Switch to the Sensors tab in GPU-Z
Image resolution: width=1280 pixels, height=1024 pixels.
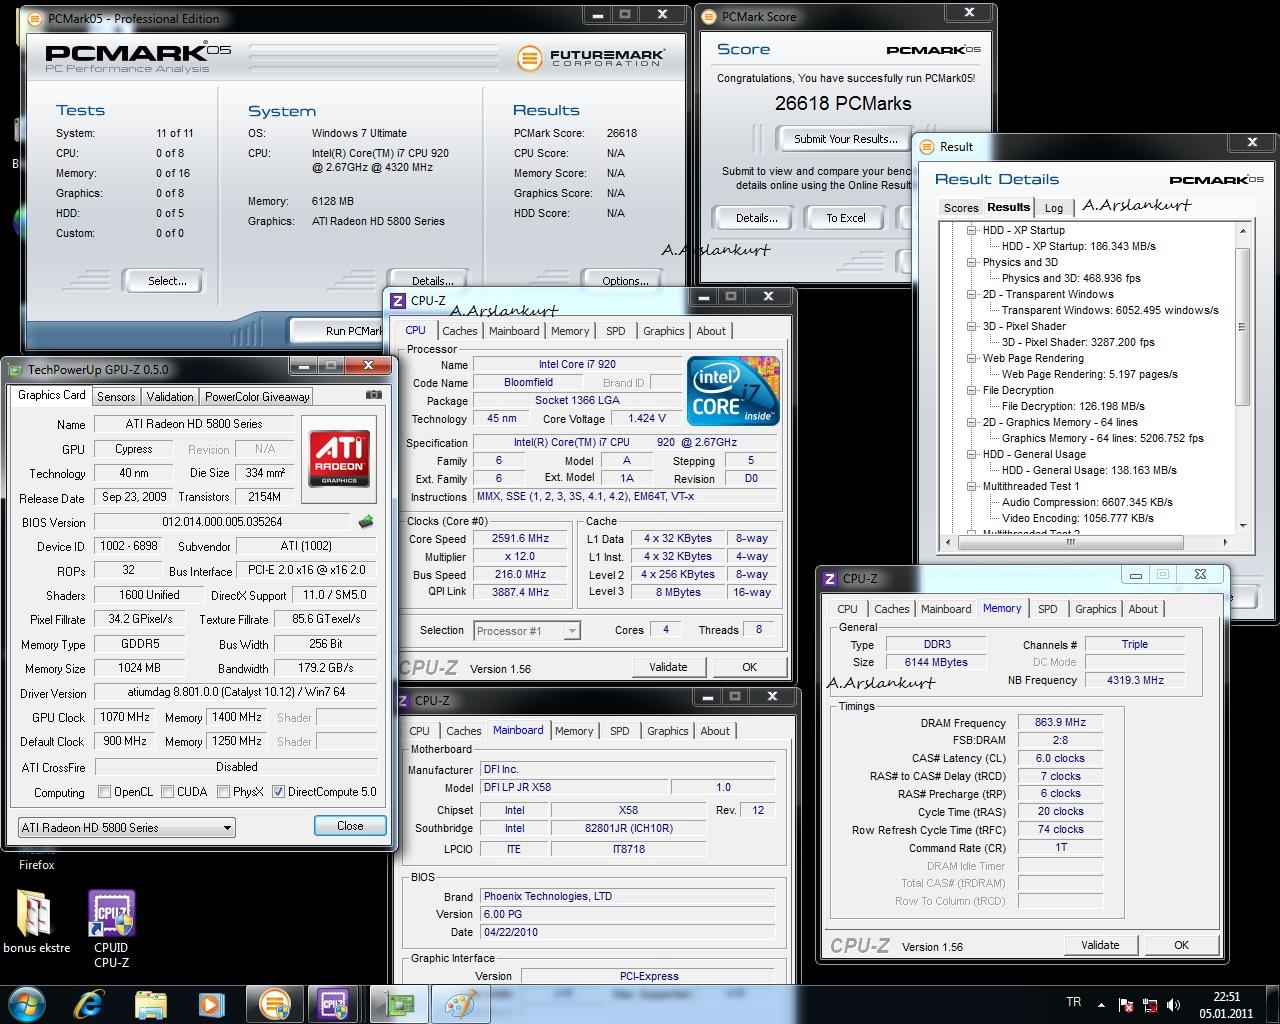[116, 397]
